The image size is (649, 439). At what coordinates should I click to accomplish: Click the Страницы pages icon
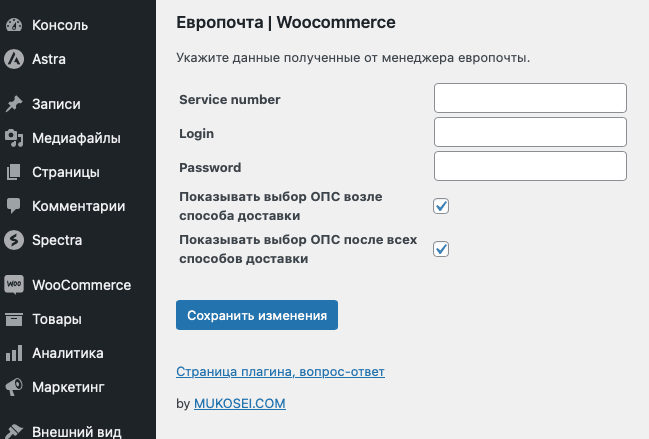pyautogui.click(x=14, y=172)
